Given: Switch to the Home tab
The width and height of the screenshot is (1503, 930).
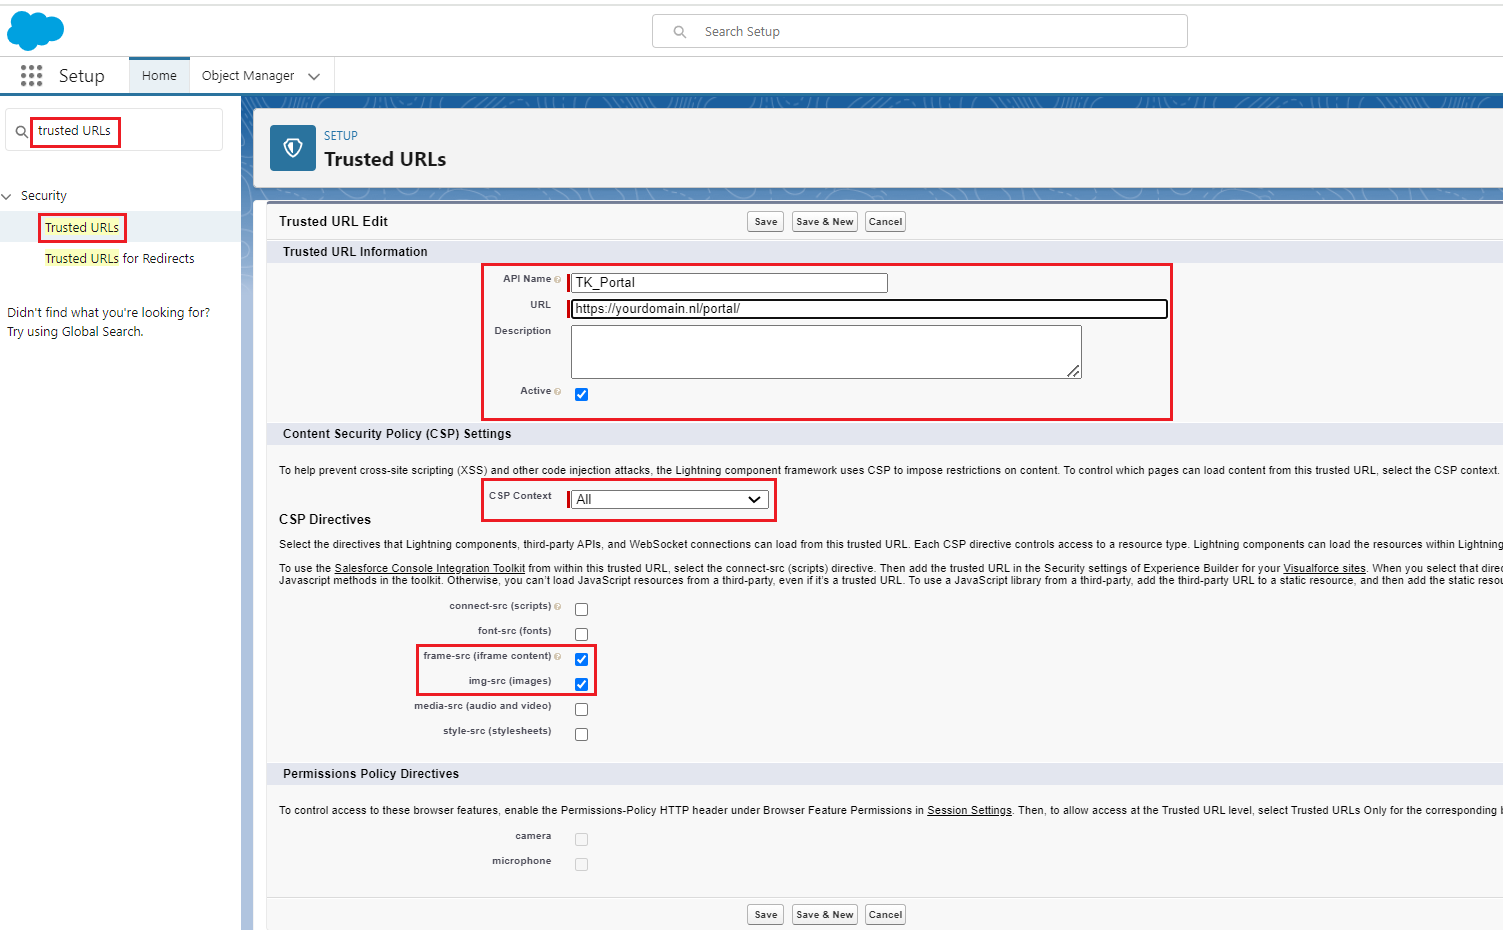Looking at the screenshot, I should coord(159,76).
